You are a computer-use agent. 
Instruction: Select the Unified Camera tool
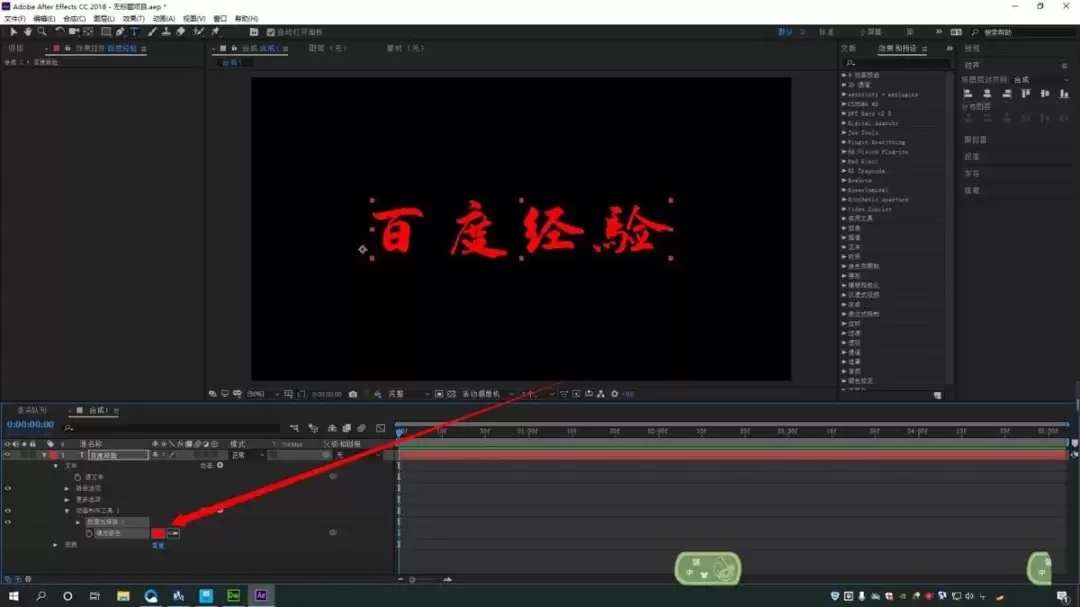73,32
